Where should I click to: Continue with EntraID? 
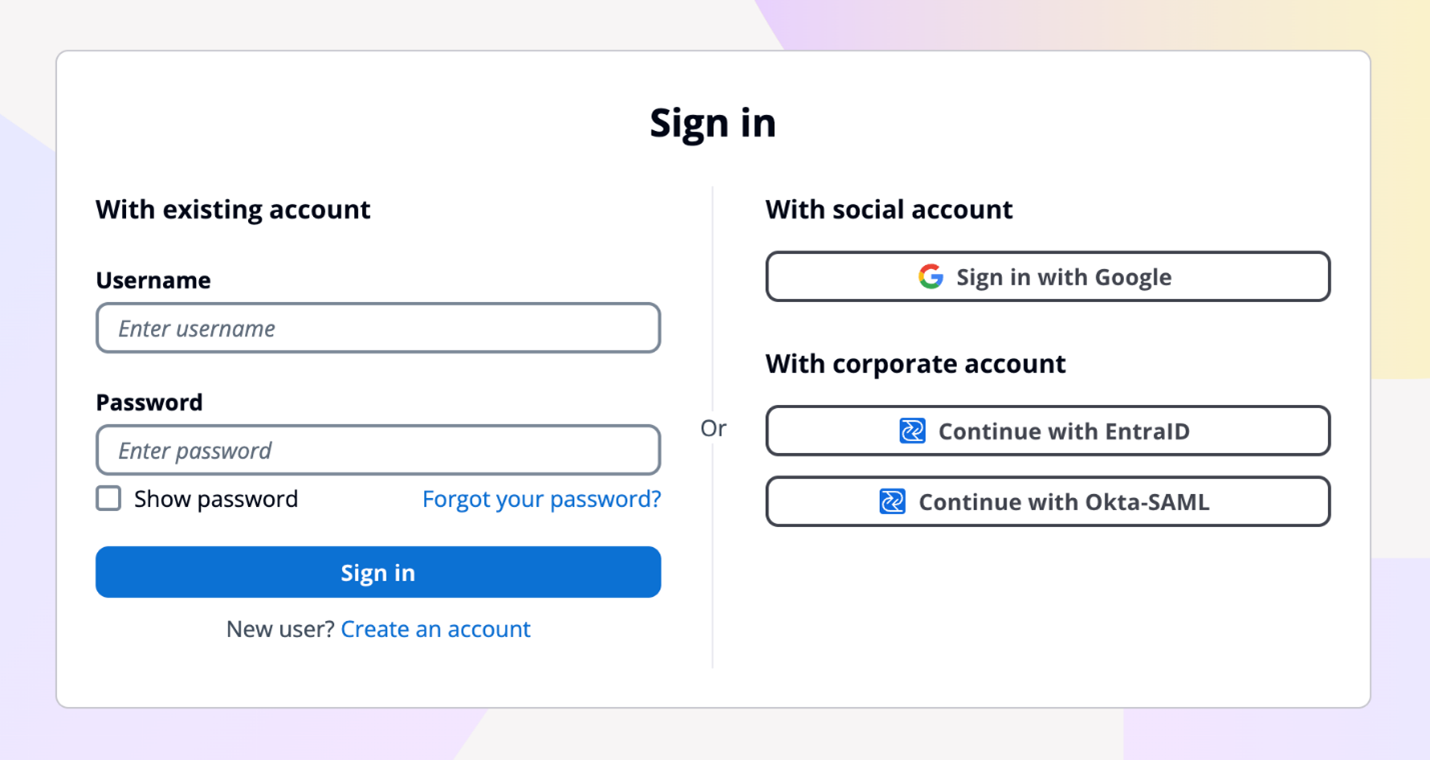click(1048, 430)
